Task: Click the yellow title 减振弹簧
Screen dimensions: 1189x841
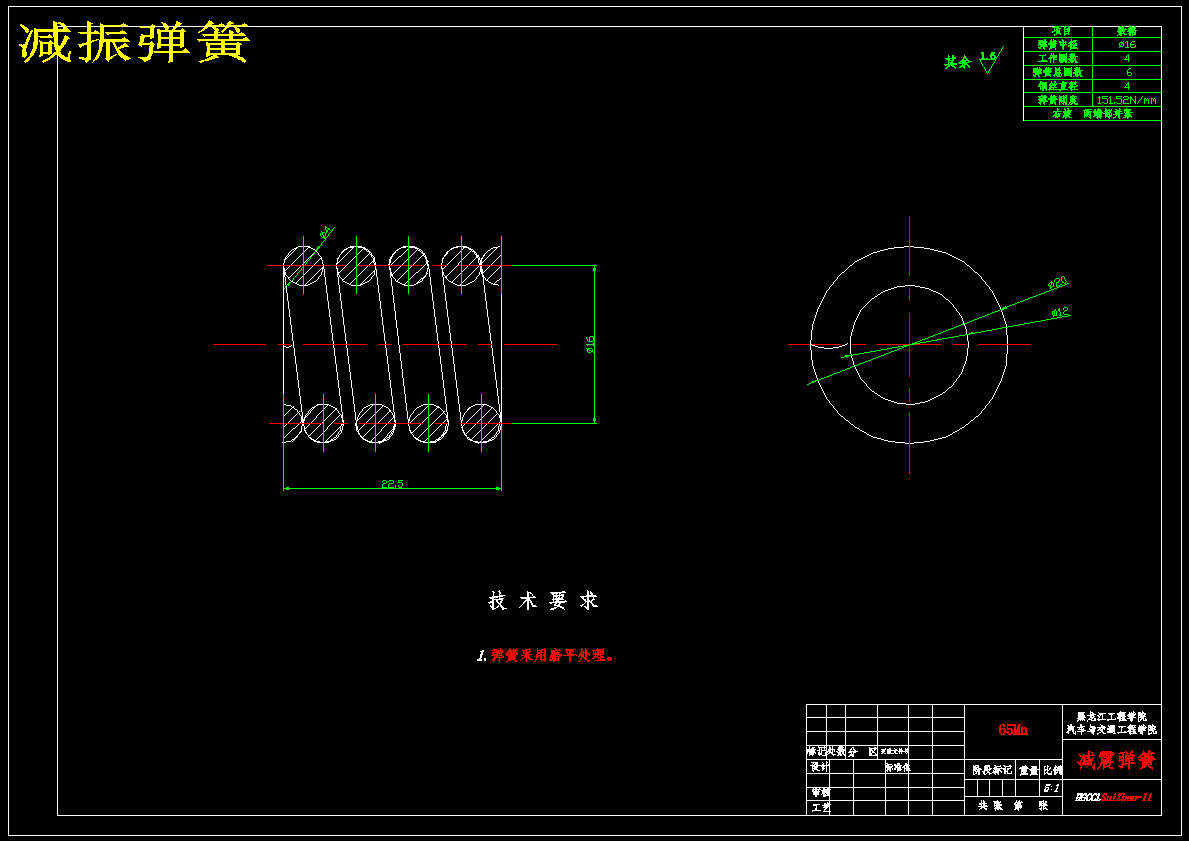Action: (134, 42)
